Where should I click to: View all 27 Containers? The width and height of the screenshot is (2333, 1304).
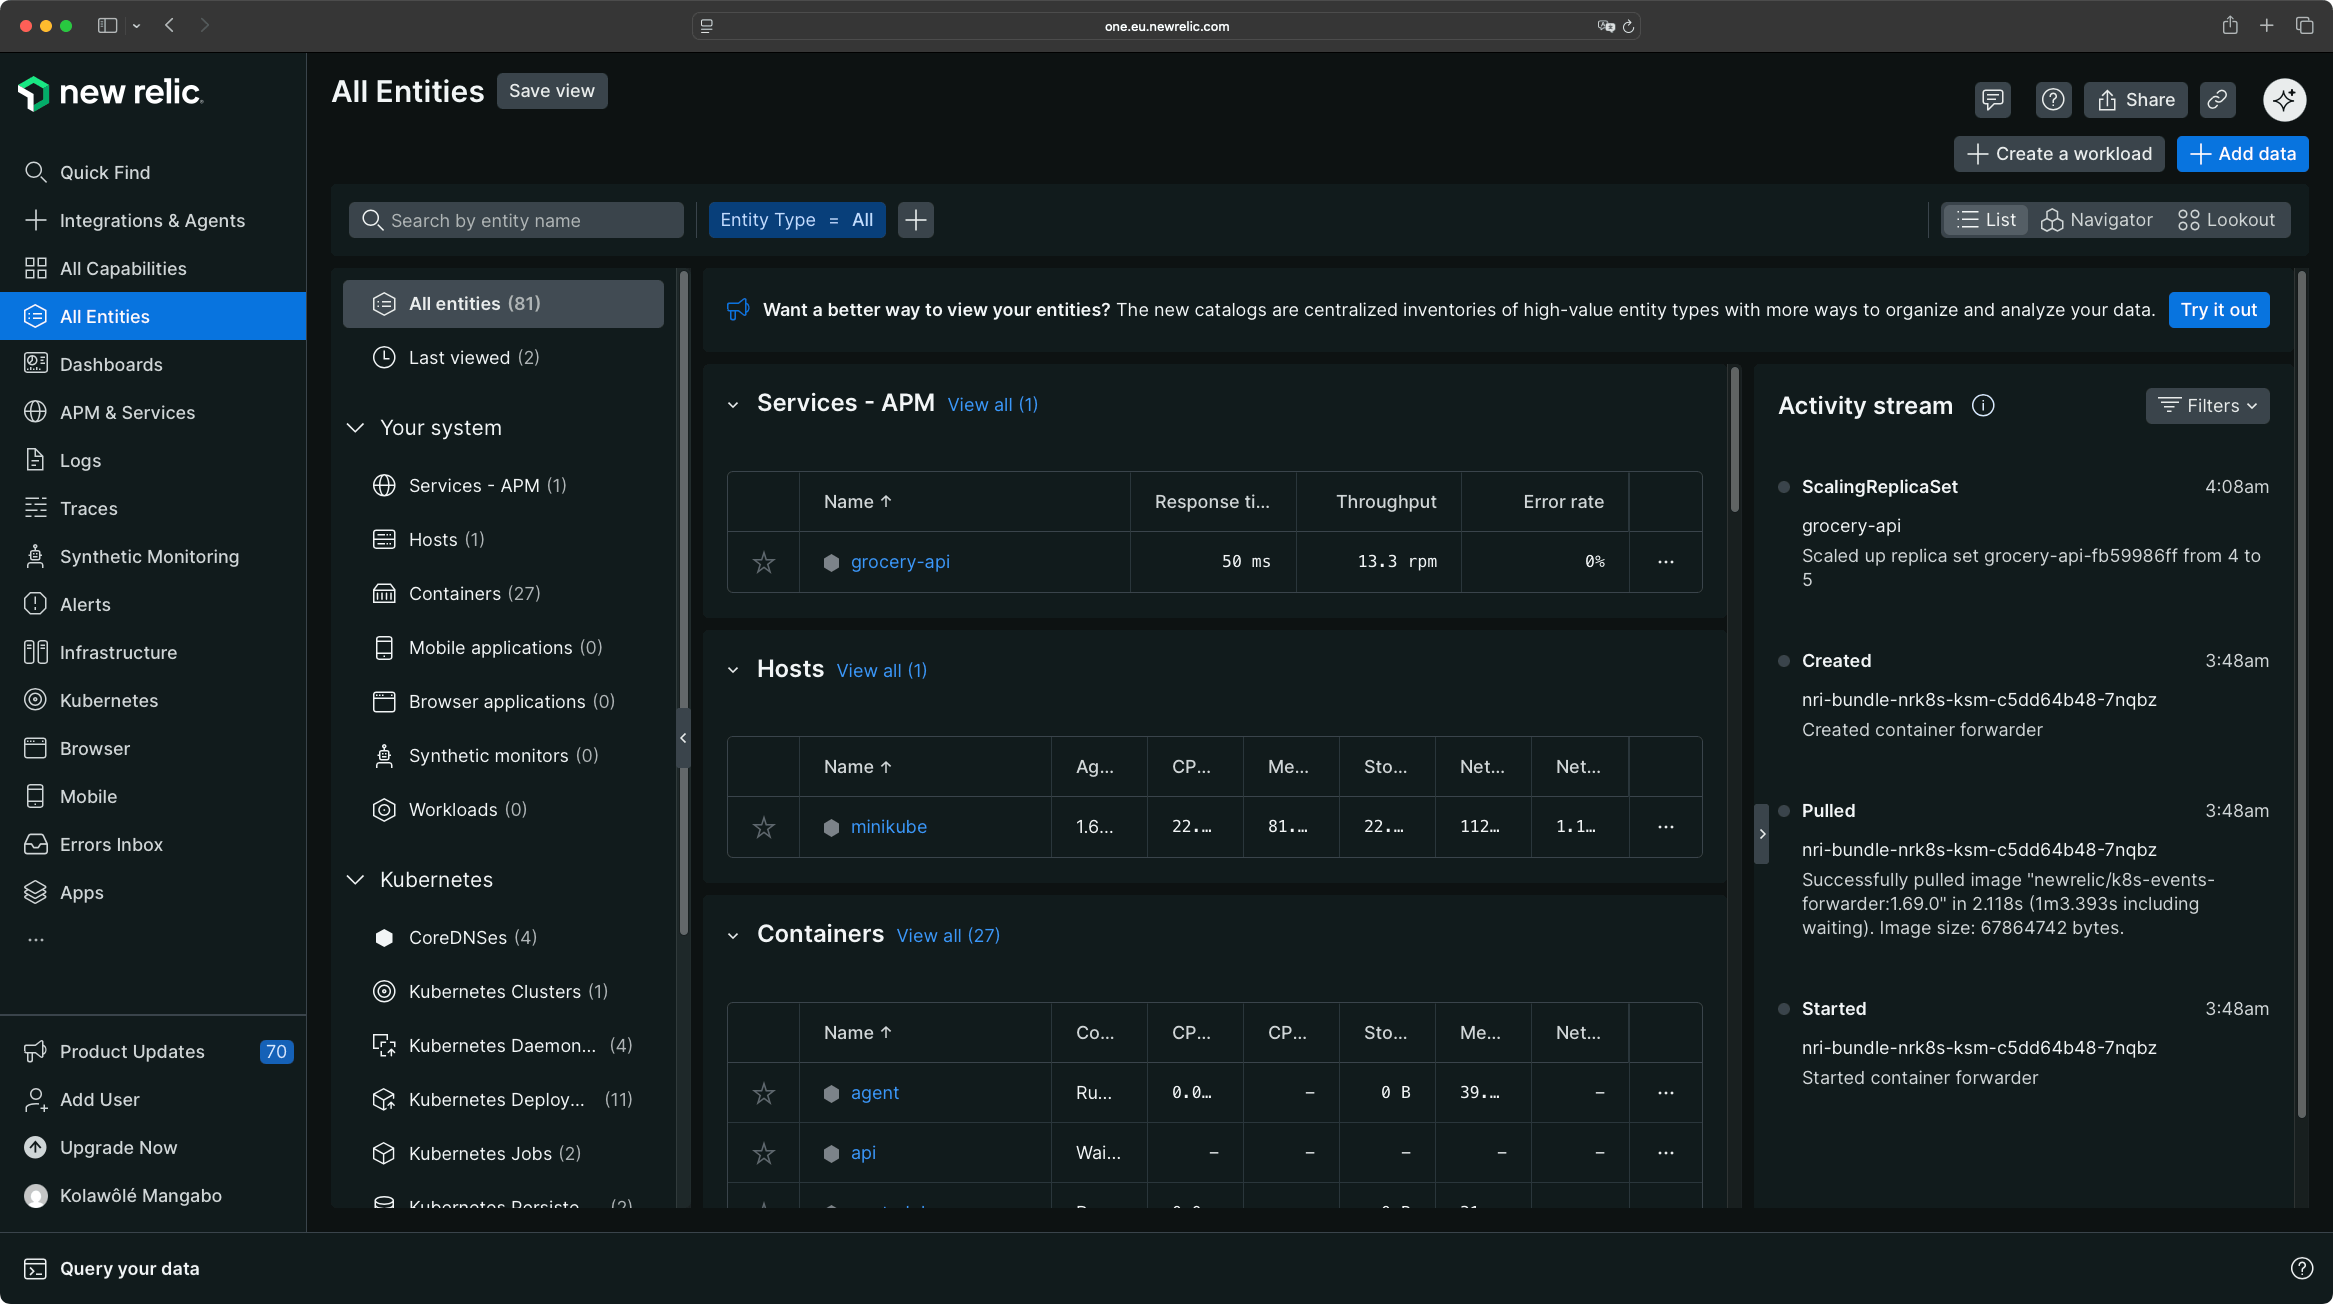tap(947, 934)
